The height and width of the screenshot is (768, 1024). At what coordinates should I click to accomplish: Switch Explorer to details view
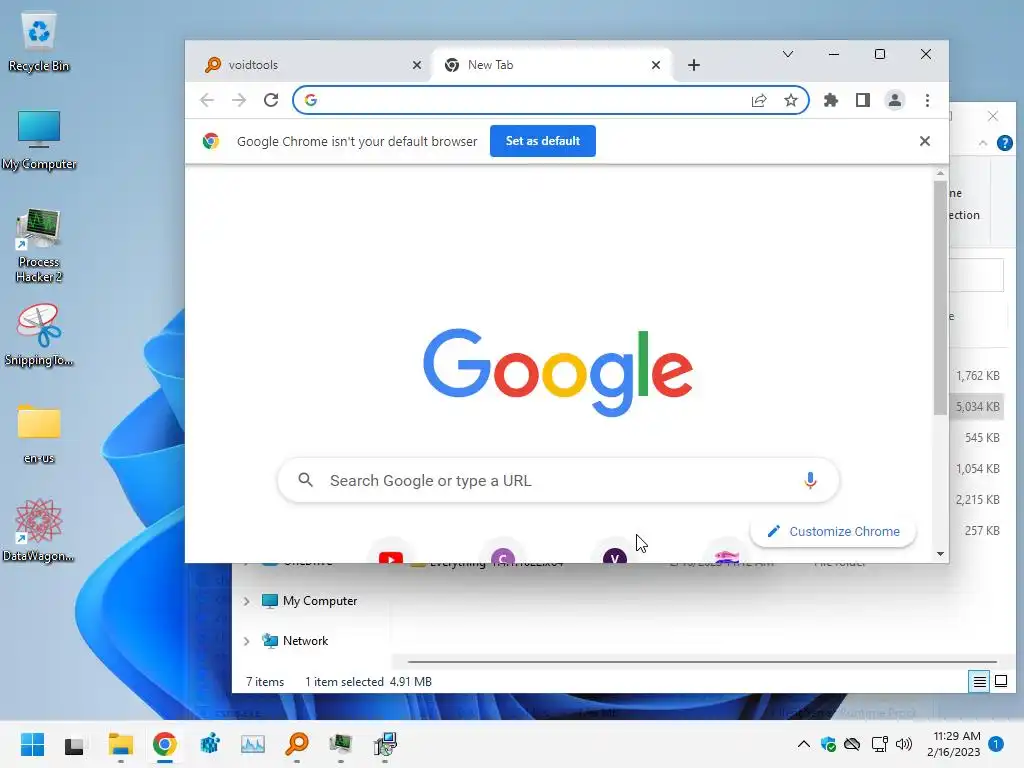pyautogui.click(x=980, y=682)
